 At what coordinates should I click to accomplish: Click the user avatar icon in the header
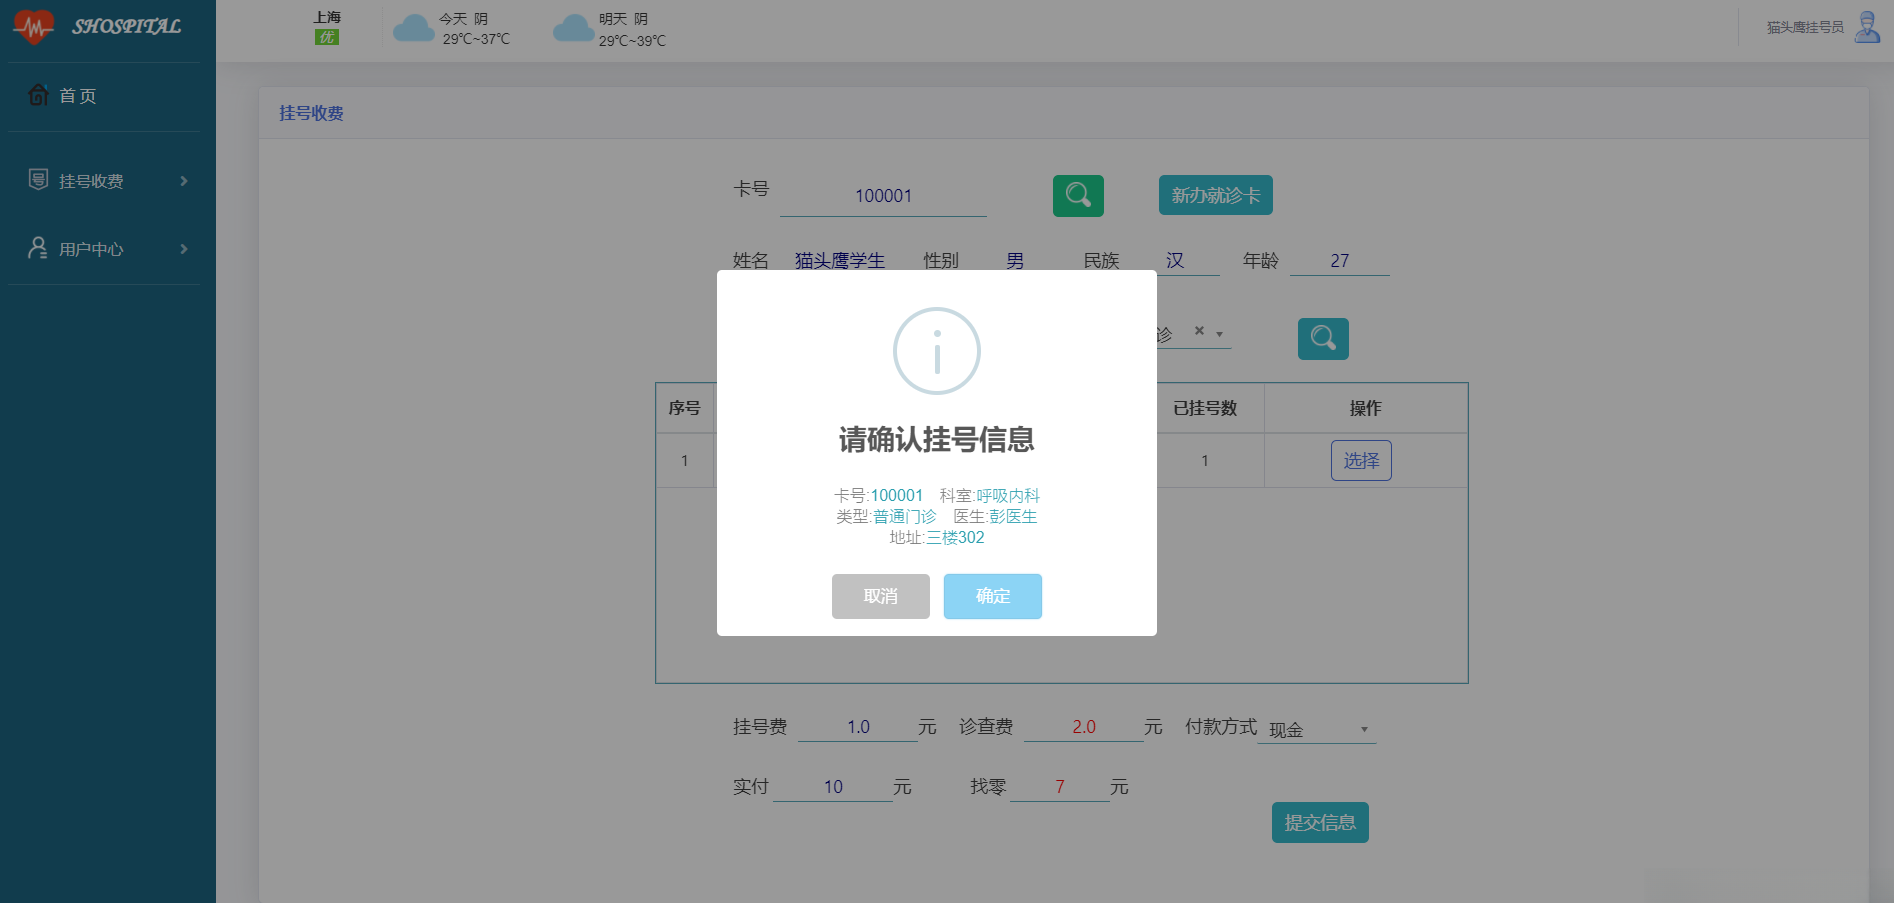[1867, 27]
